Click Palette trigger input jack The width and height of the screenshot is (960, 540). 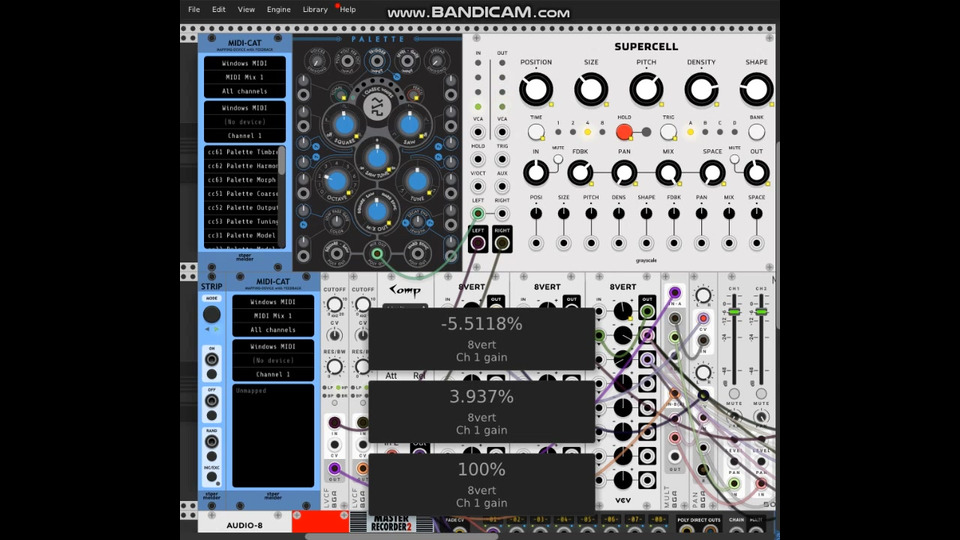pyautogui.click(x=377, y=61)
